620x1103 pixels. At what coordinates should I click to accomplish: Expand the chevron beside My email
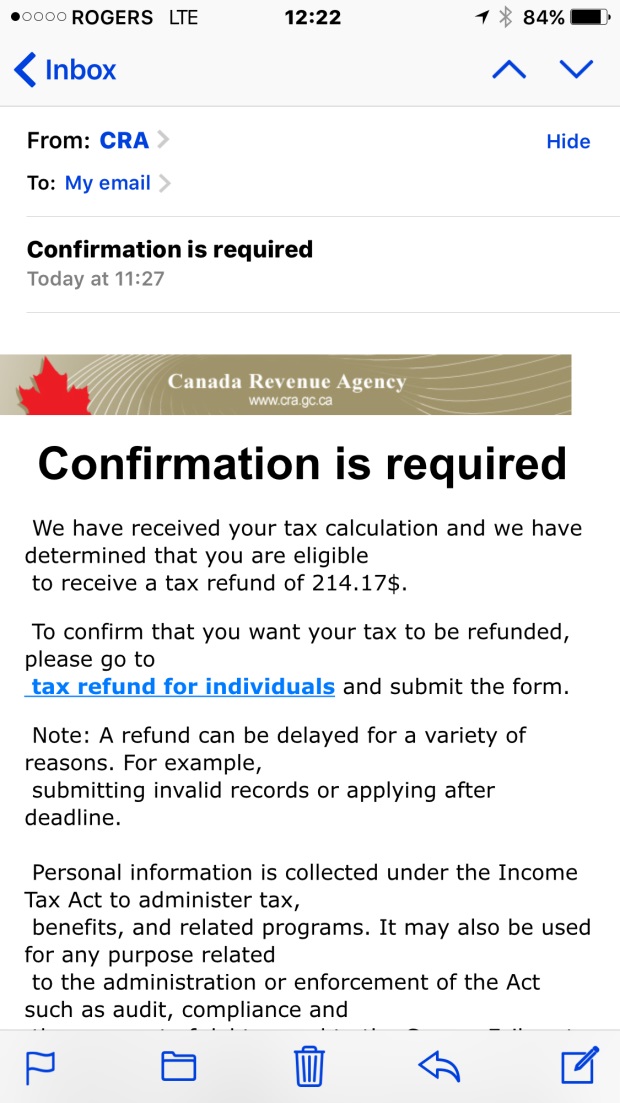[x=165, y=183]
